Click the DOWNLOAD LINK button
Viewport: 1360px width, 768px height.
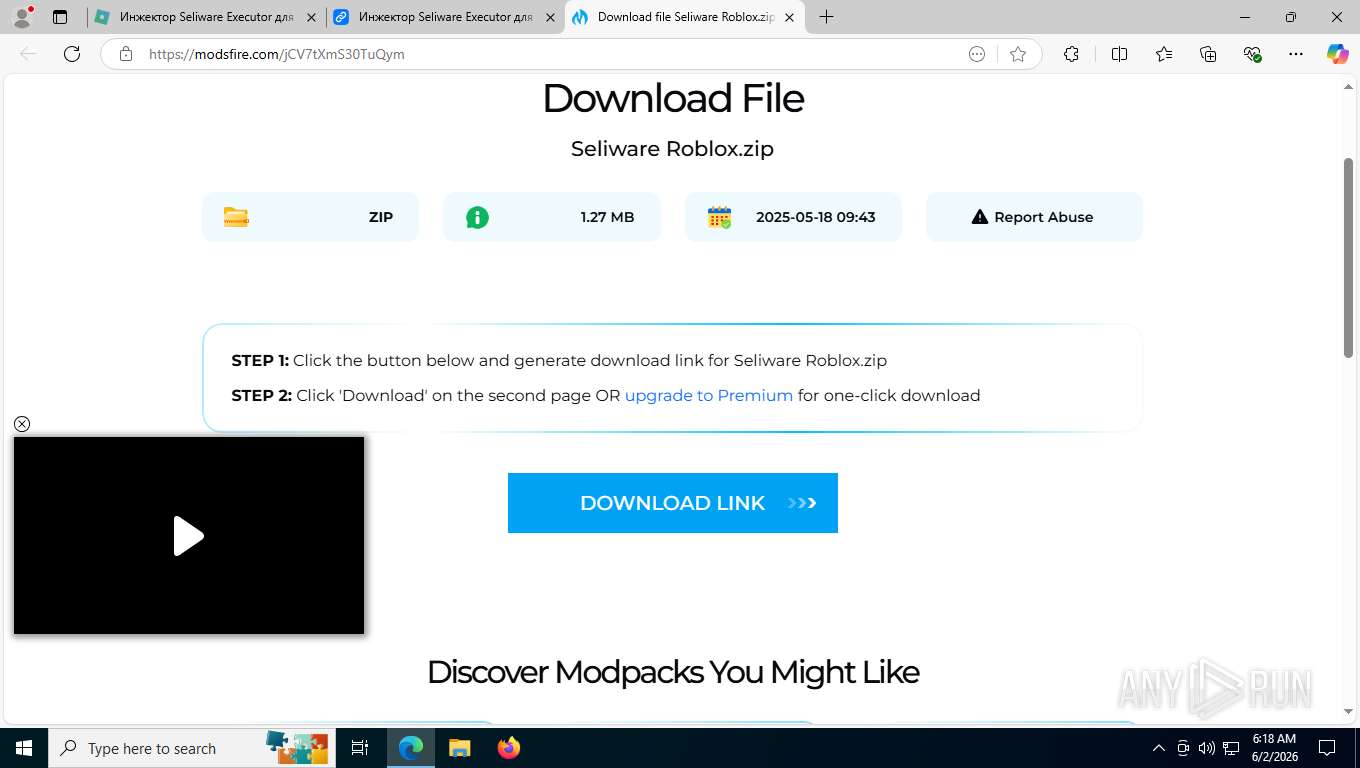click(673, 503)
